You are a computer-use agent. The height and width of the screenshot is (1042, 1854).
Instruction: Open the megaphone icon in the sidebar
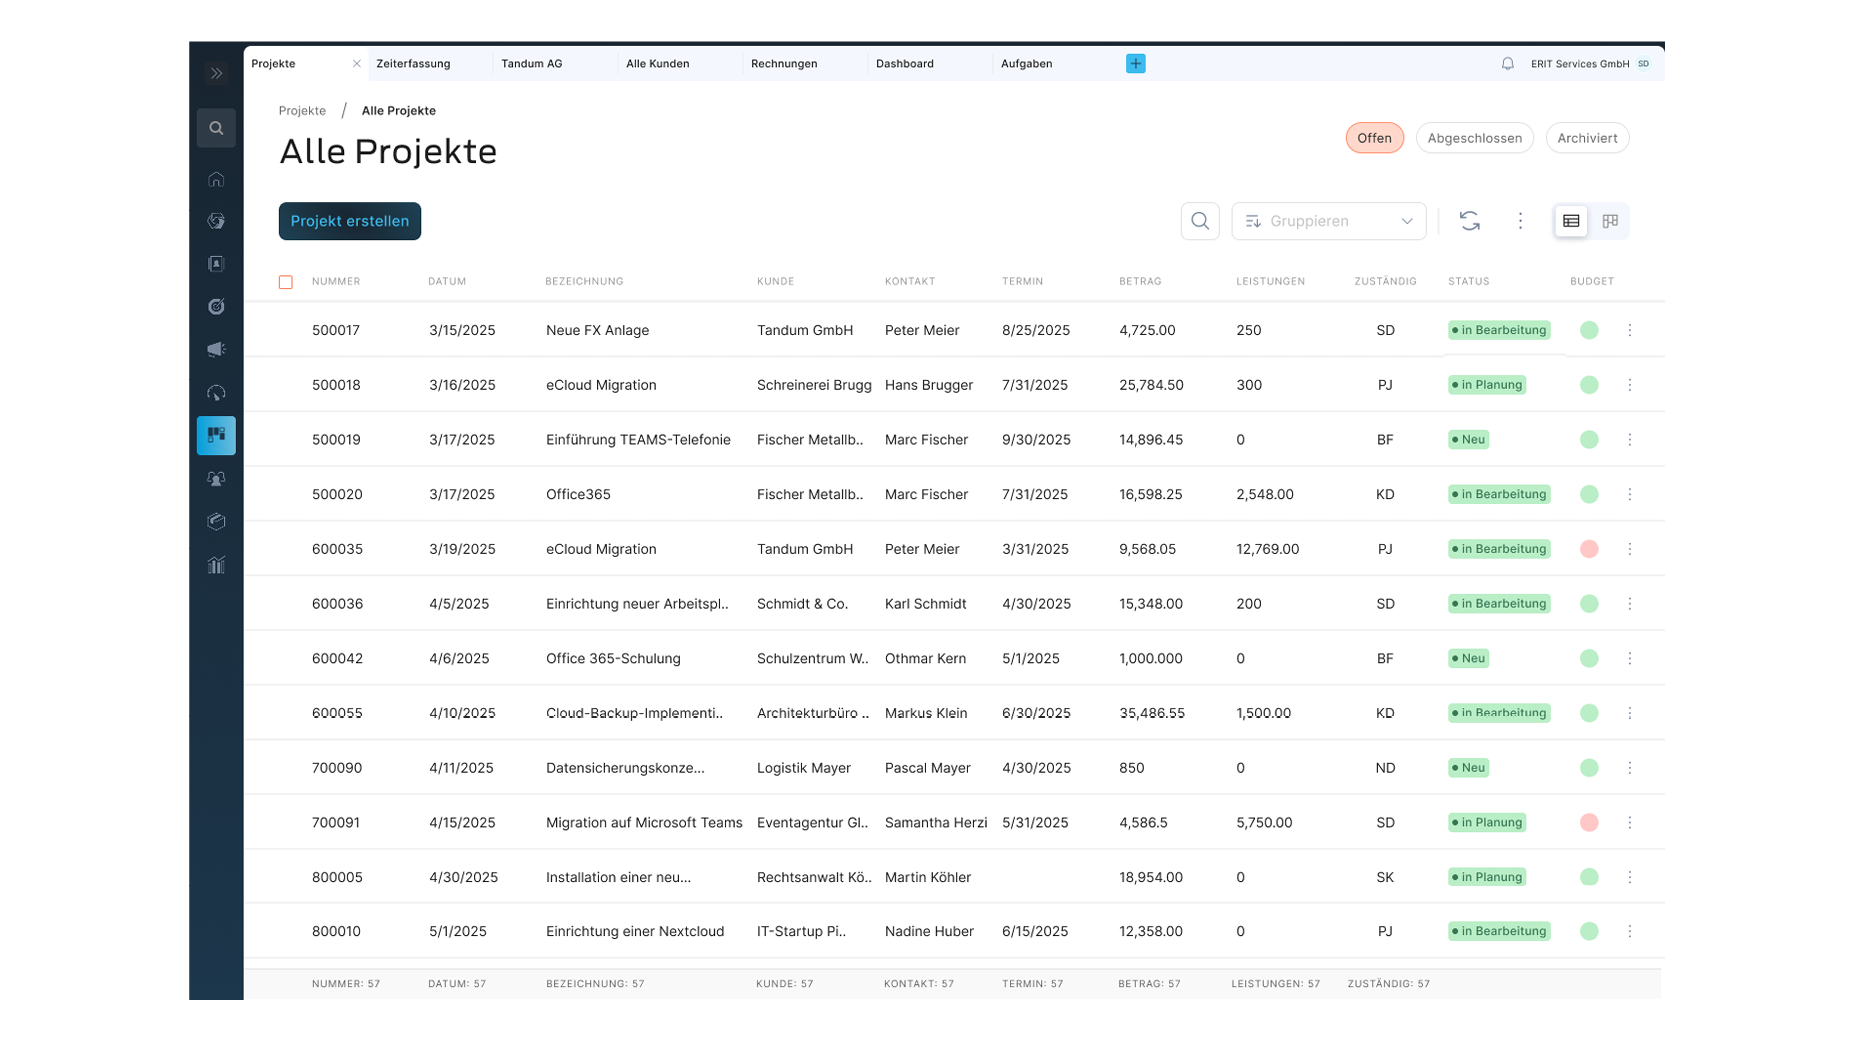click(x=216, y=350)
